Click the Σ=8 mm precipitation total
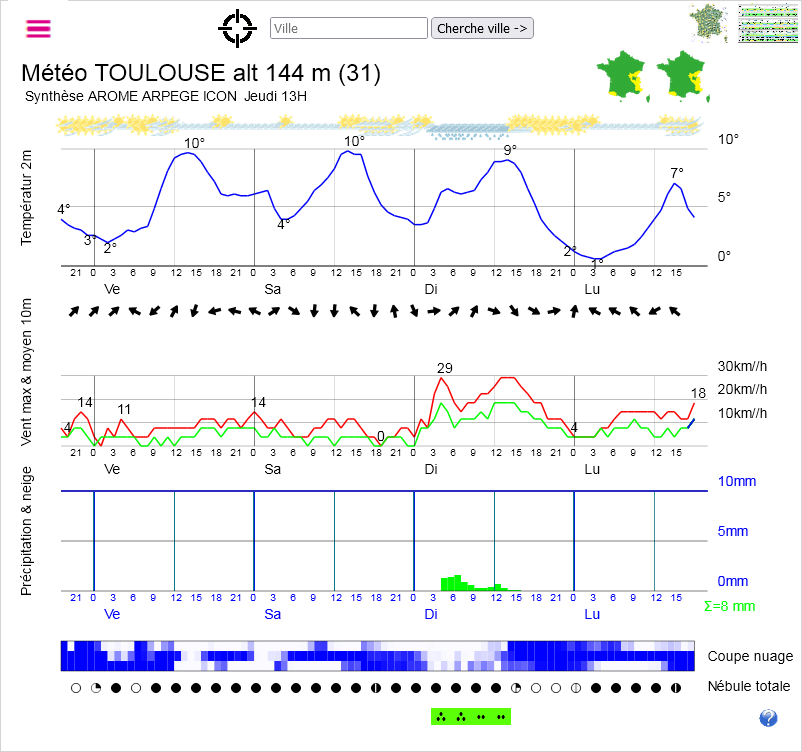 [729, 607]
